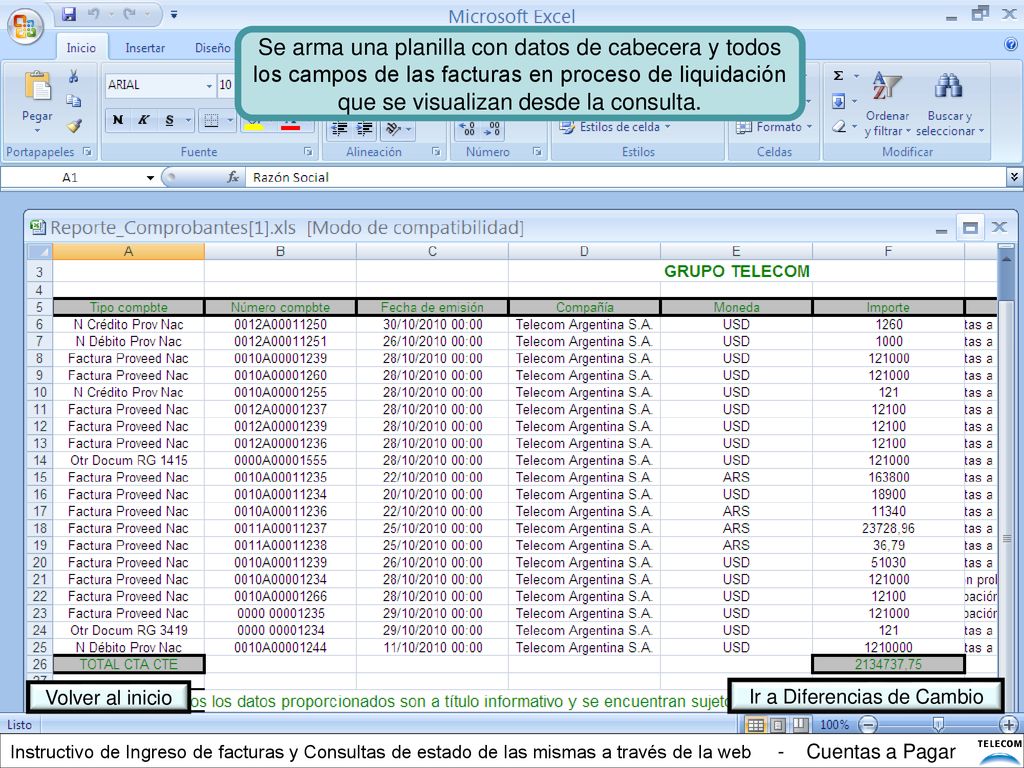Open the Fill down (Rellenar) button
This screenshot has width=1024, height=768.
pyautogui.click(x=839, y=101)
